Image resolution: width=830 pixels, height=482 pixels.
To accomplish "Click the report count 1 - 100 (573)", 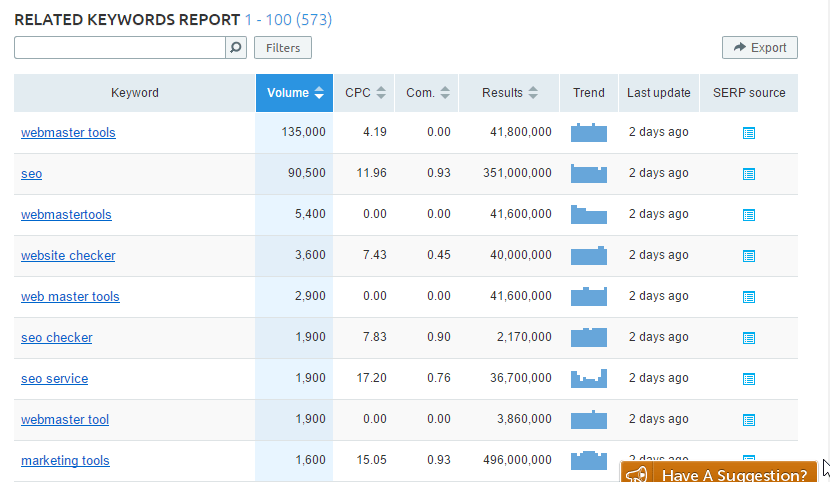I will pos(288,20).
